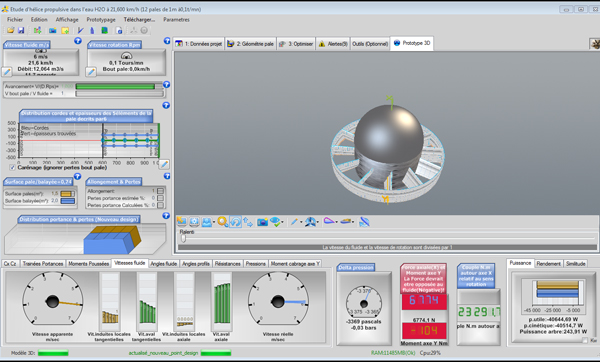Screen dimensions: 600x362
Task: Open dropdown beside 3D propeller icon
Action: pyautogui.click(x=318, y=222)
